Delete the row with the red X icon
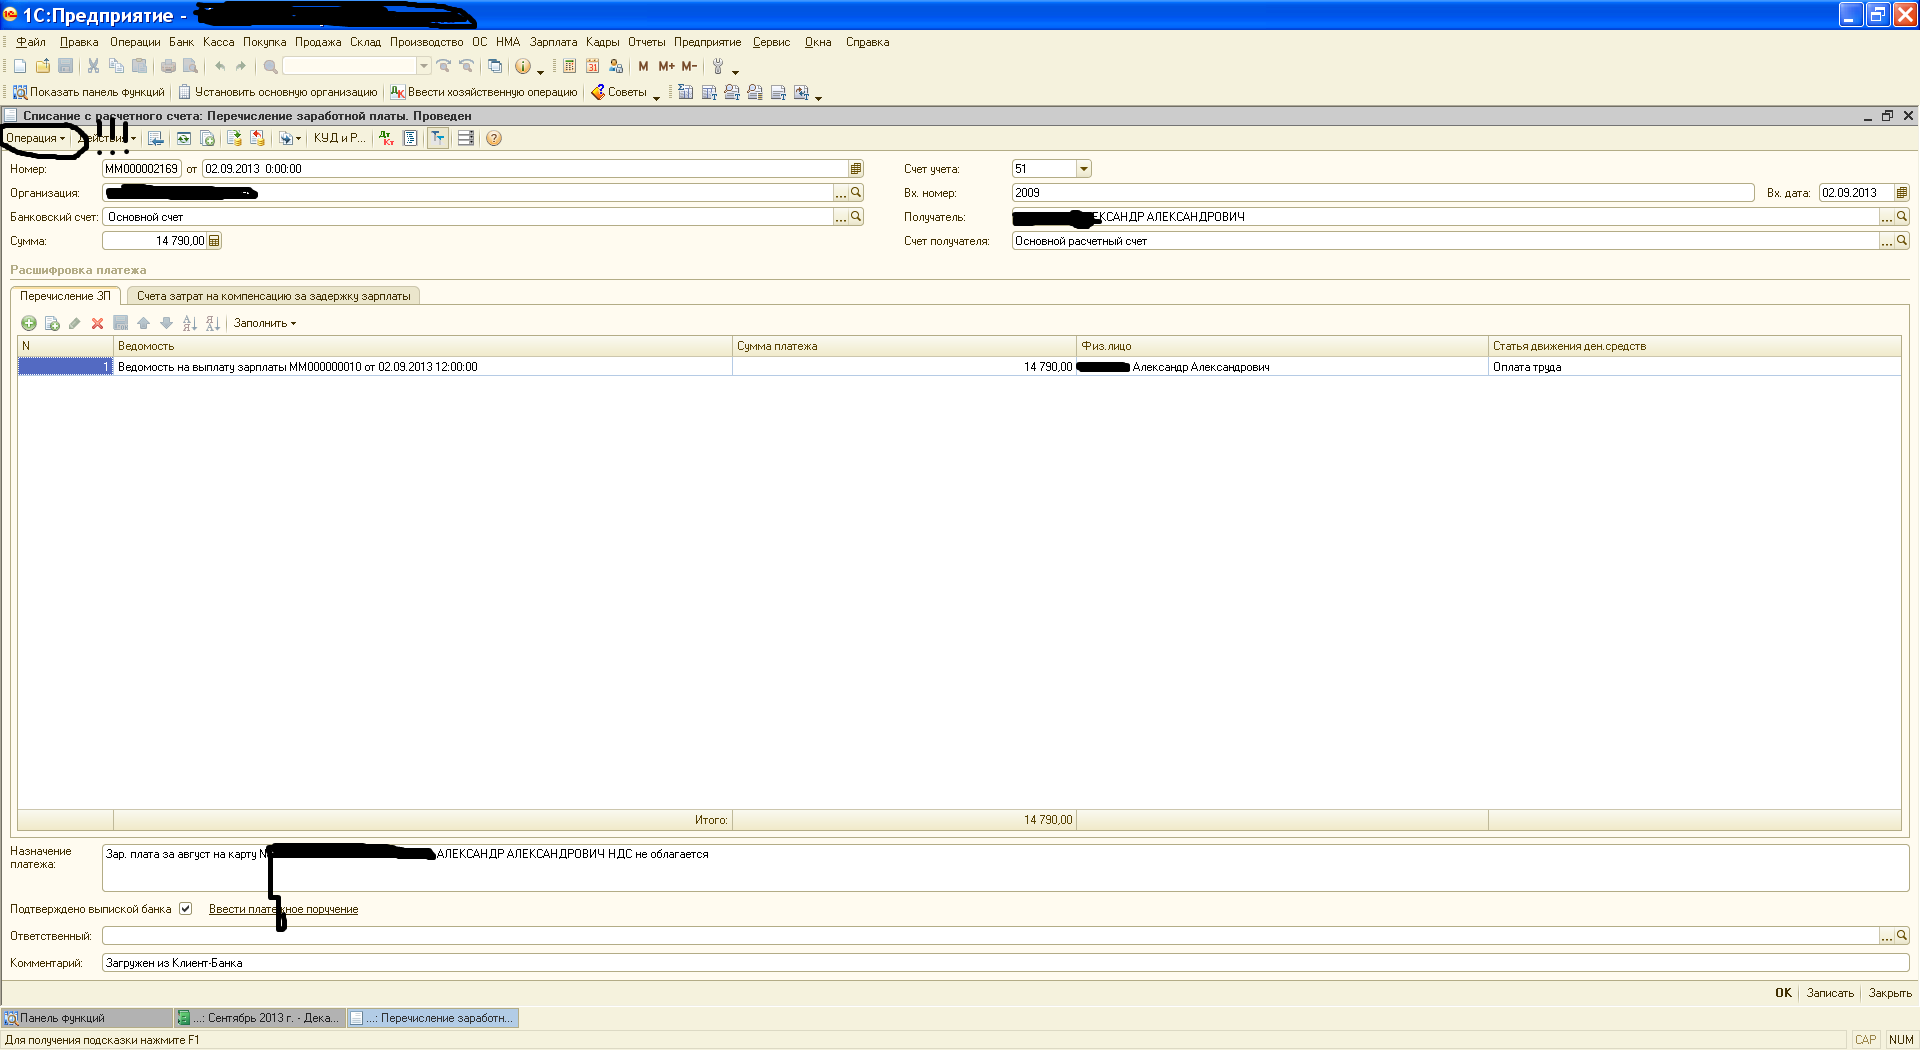 click(x=97, y=323)
